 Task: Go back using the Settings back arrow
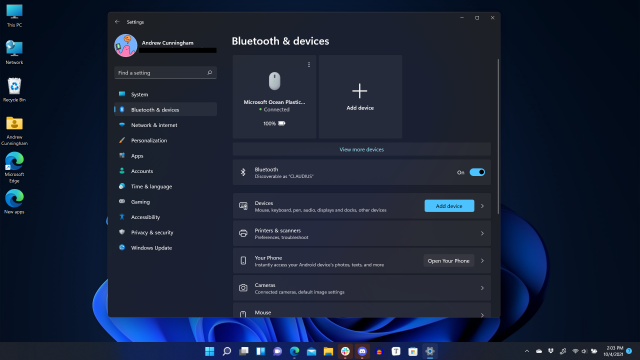coord(117,22)
